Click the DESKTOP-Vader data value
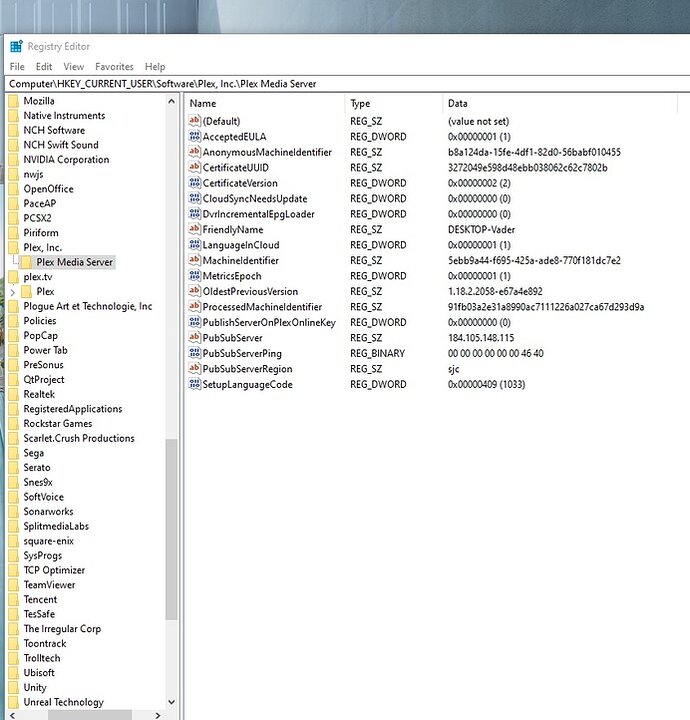This screenshot has height=720, width=690. [482, 230]
